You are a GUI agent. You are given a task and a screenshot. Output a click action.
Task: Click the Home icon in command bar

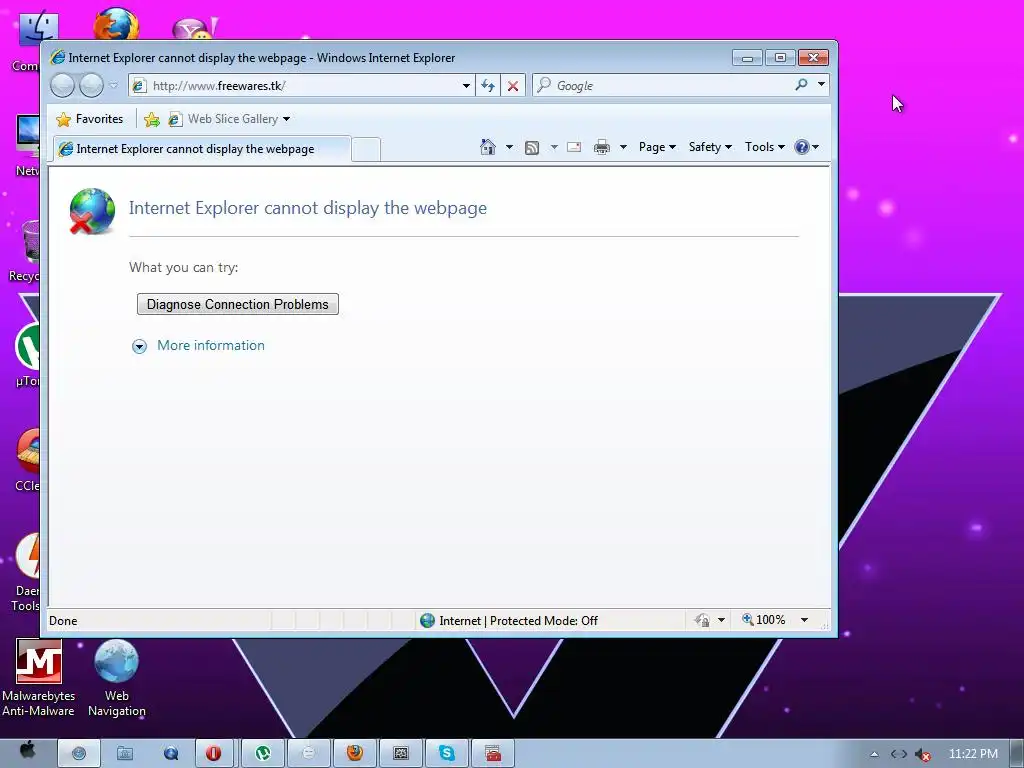pyautogui.click(x=488, y=147)
